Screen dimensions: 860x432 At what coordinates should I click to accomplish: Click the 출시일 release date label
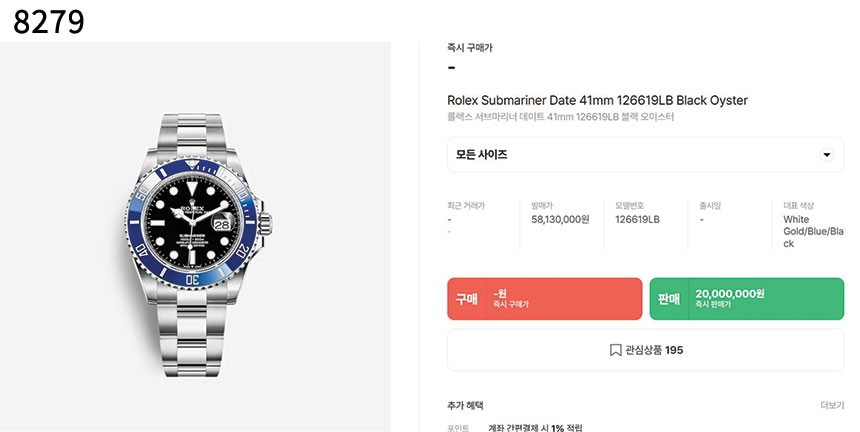[x=710, y=206]
